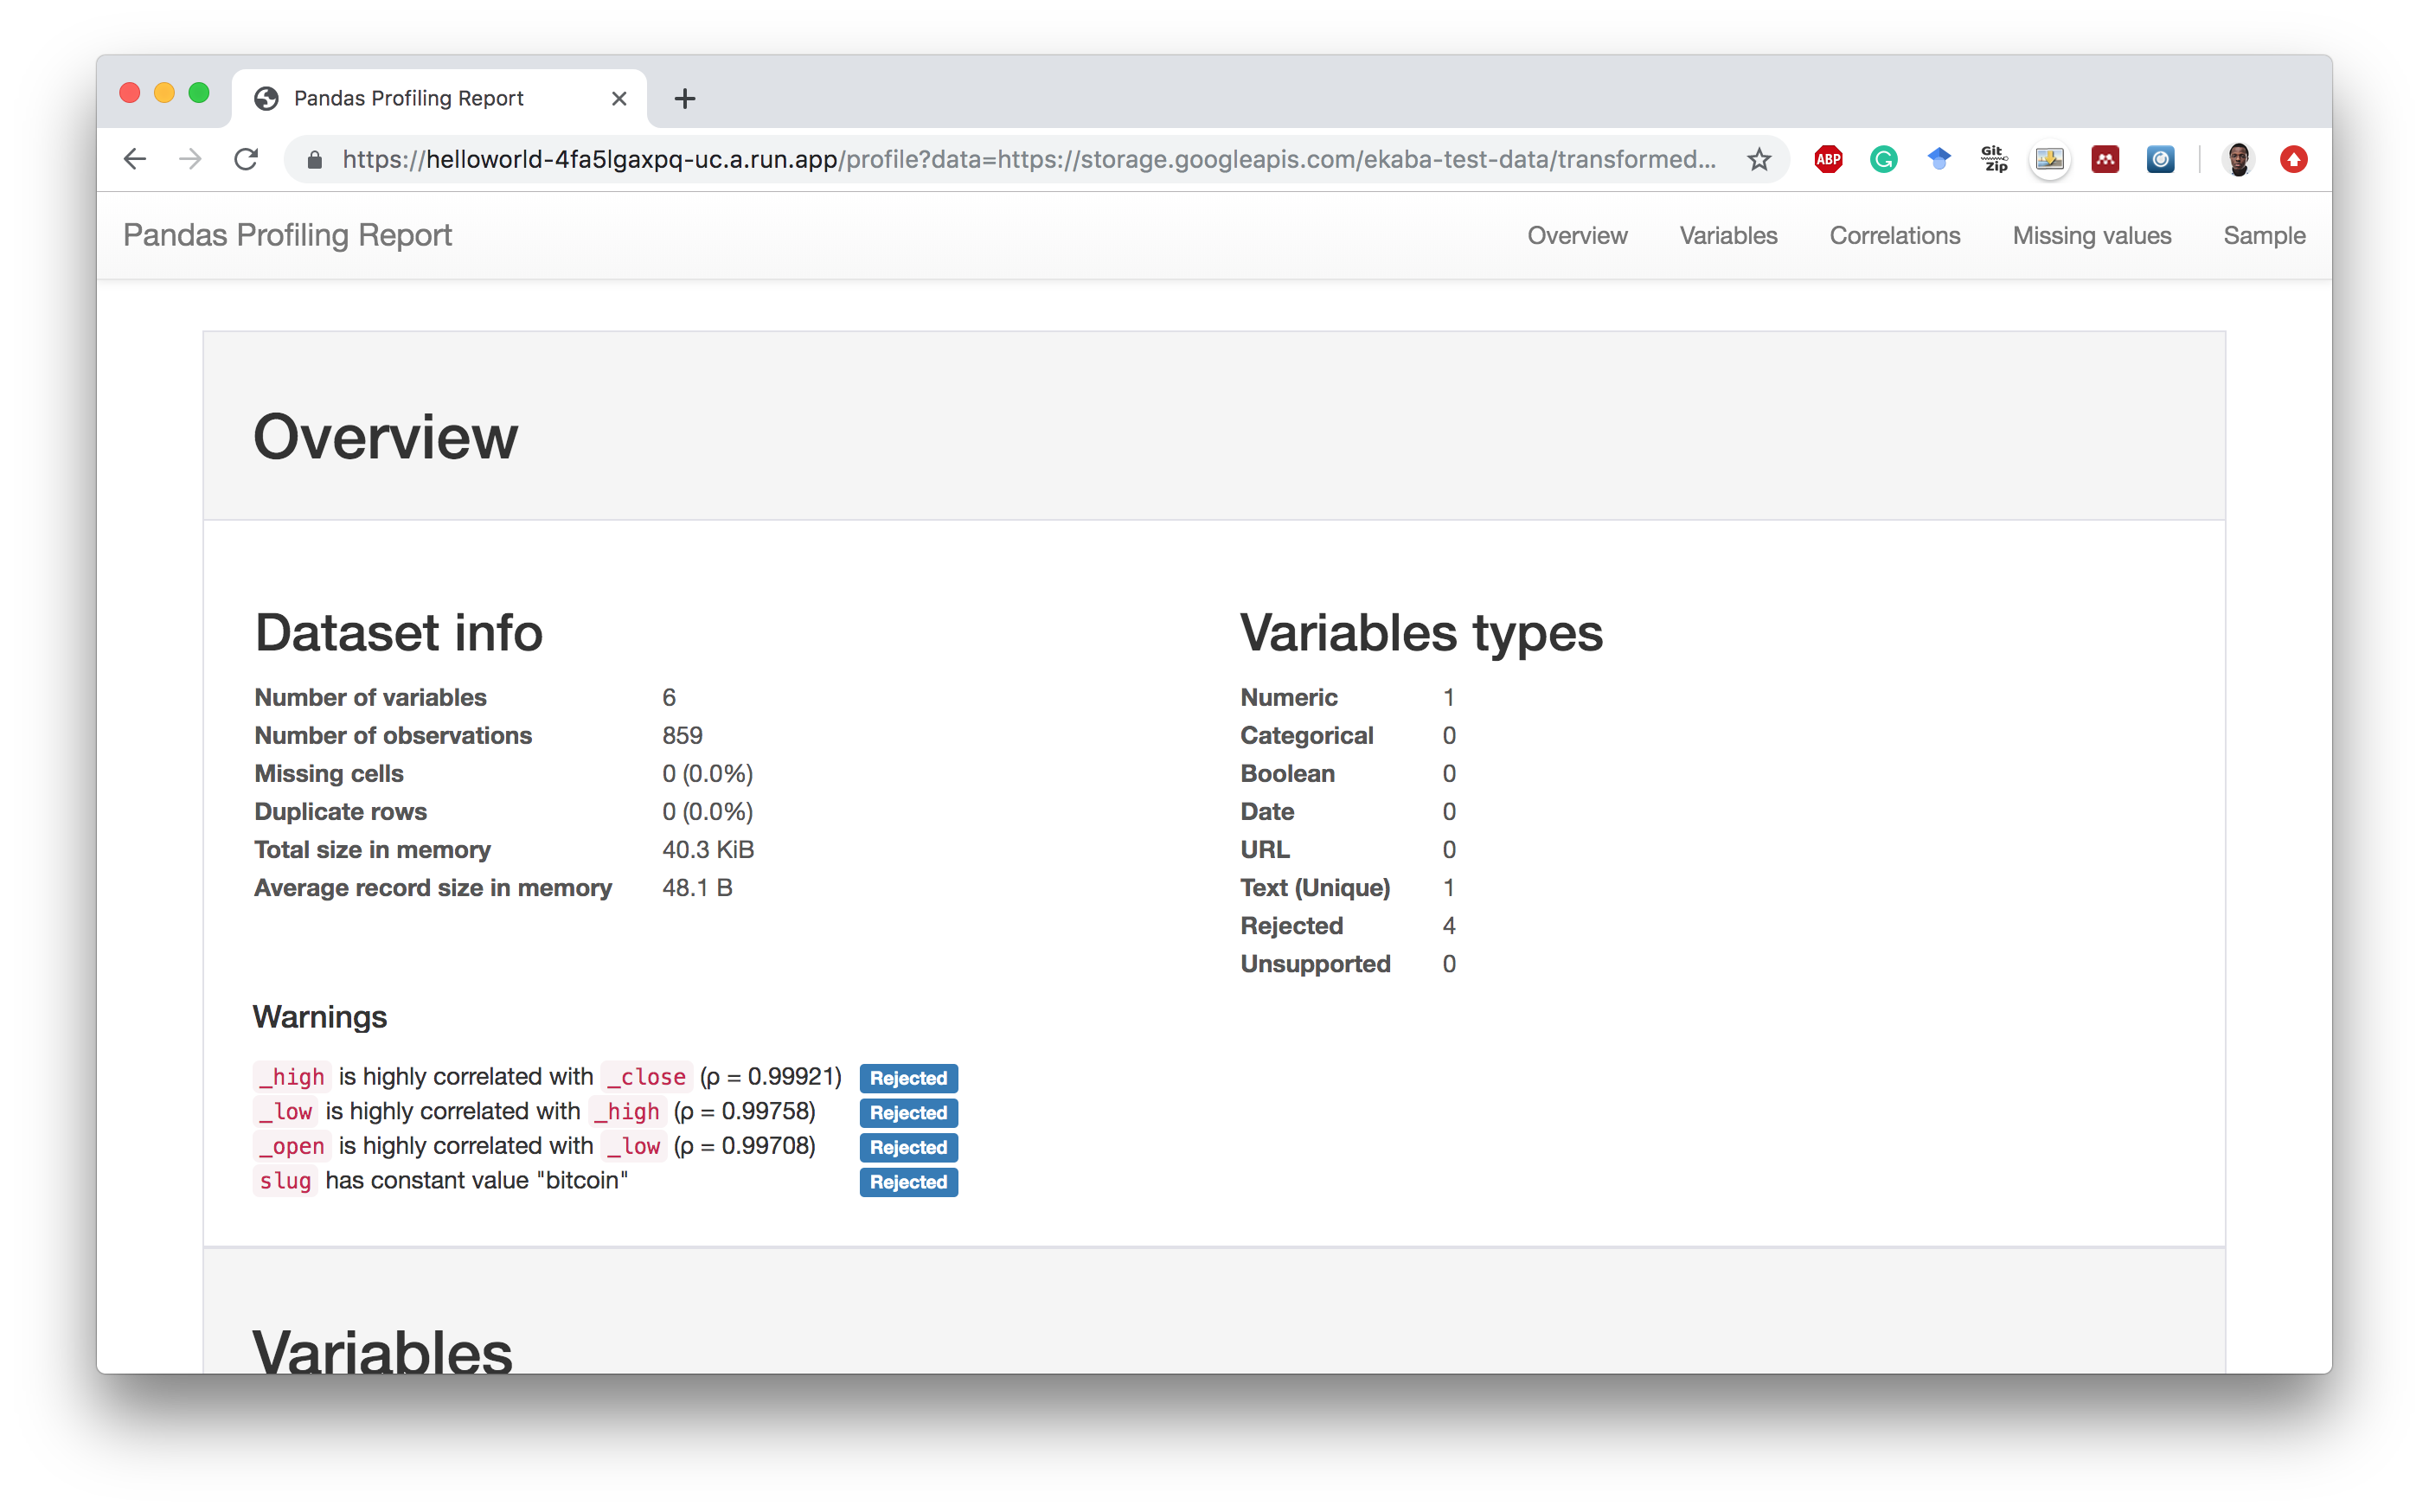
Task: Open the Variables nav link
Action: tap(1728, 236)
